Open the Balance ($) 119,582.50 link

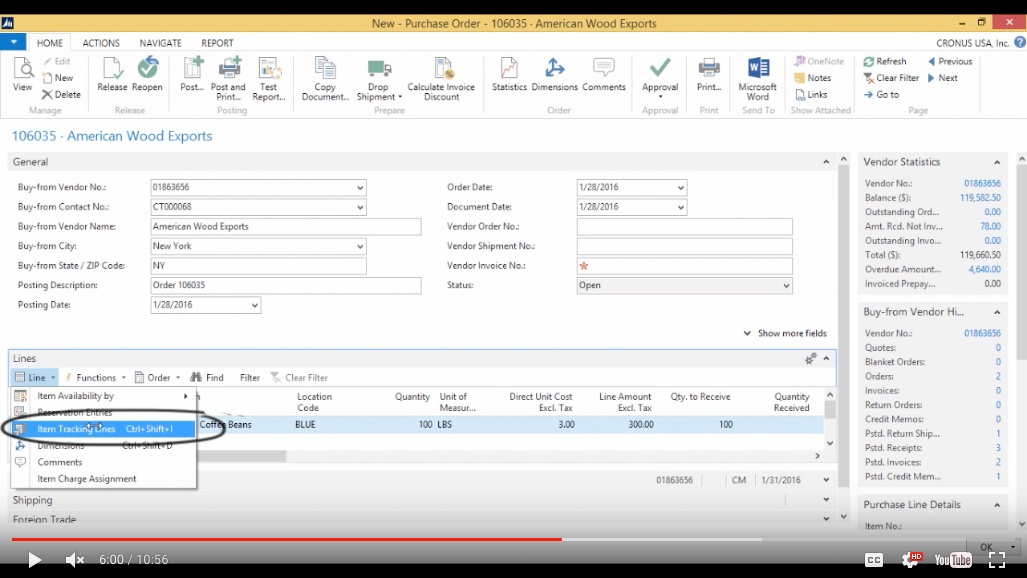pos(980,197)
